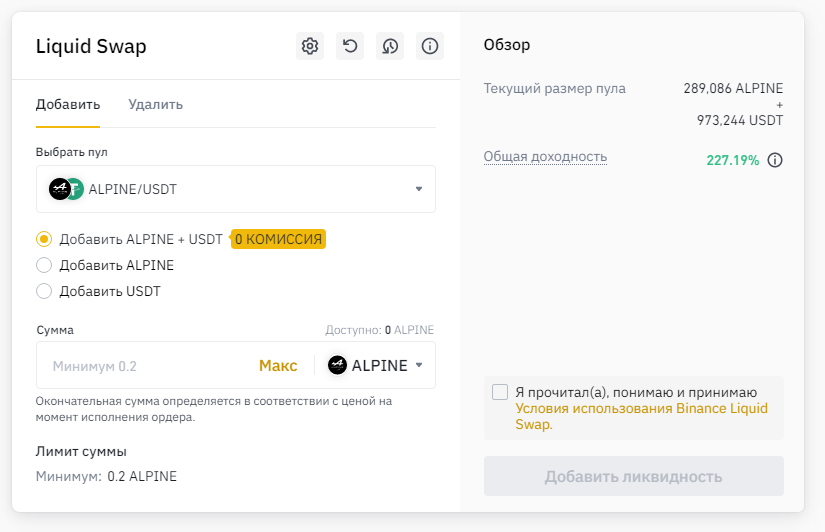This screenshot has width=825, height=532.
Task: Switch to the Удалить tab
Action: point(156,105)
